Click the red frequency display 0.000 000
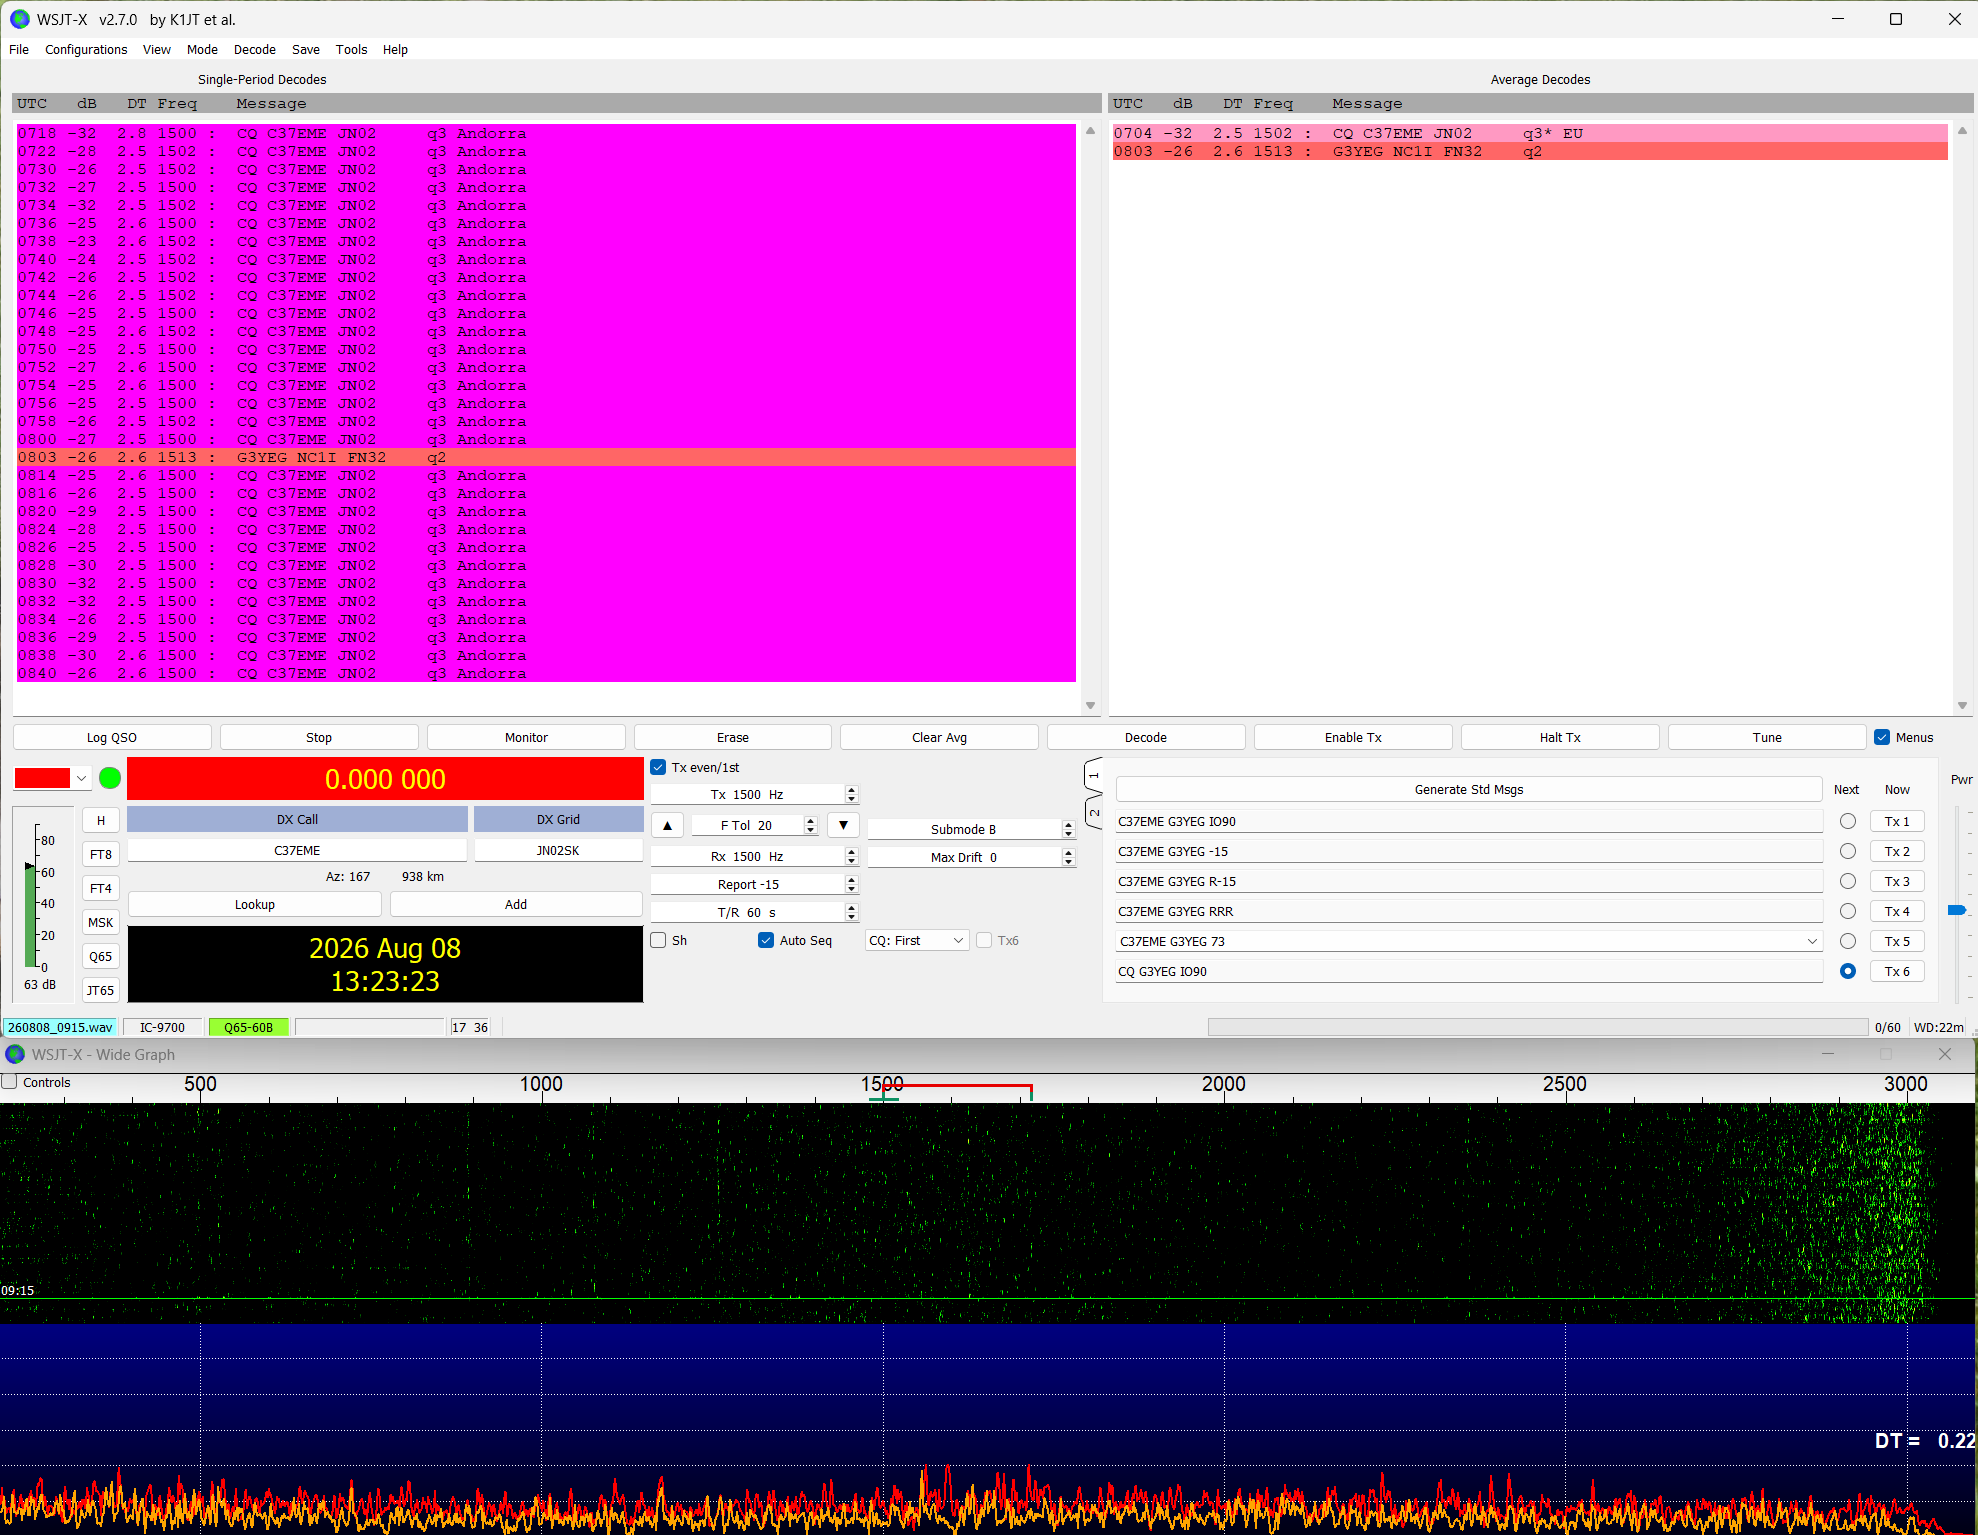 (x=385, y=780)
